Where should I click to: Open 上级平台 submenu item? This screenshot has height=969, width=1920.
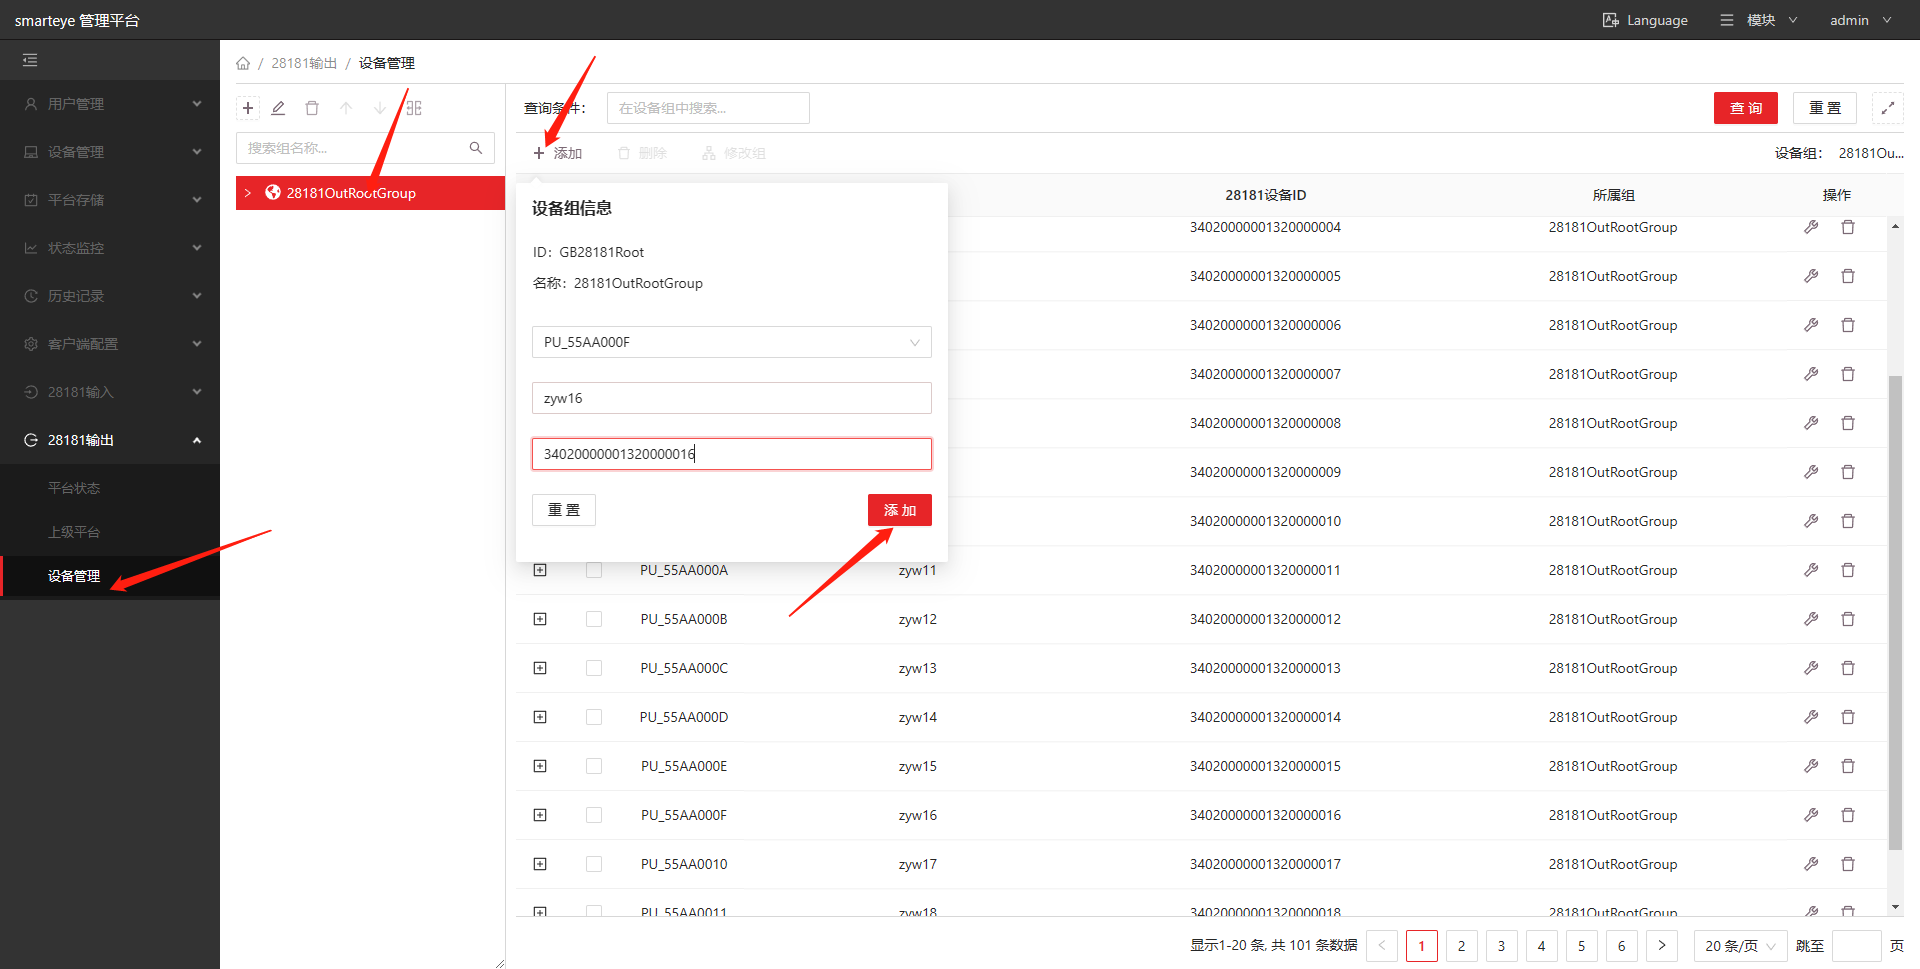click(x=74, y=532)
